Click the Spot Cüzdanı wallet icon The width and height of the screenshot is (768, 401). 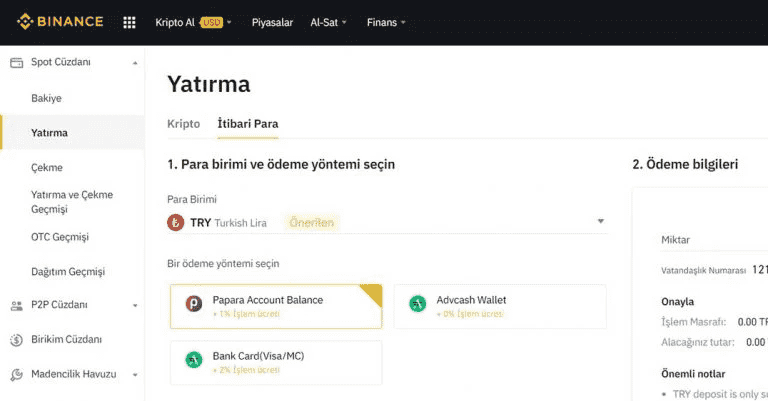(17, 62)
